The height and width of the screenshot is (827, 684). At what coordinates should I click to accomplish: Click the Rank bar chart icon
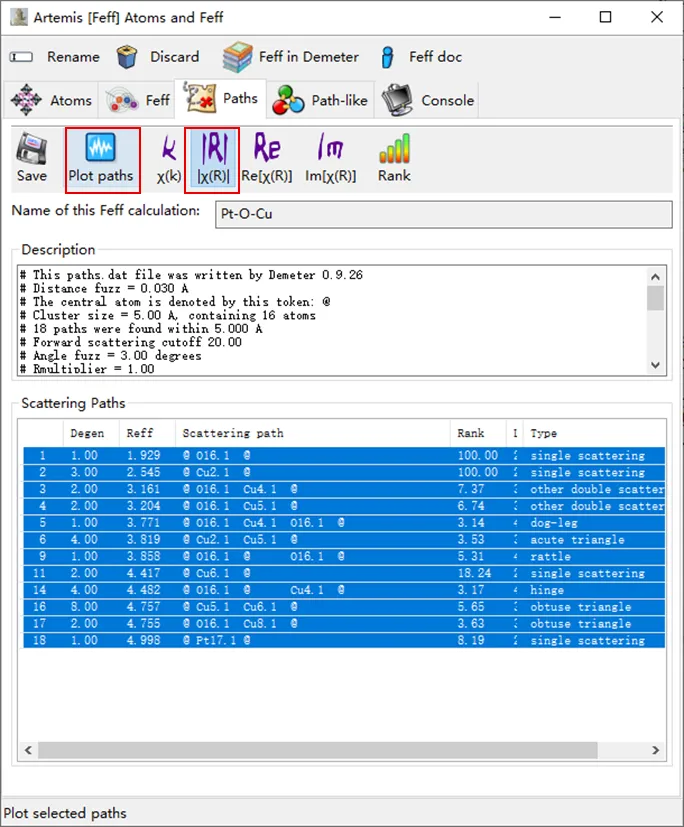tap(394, 148)
